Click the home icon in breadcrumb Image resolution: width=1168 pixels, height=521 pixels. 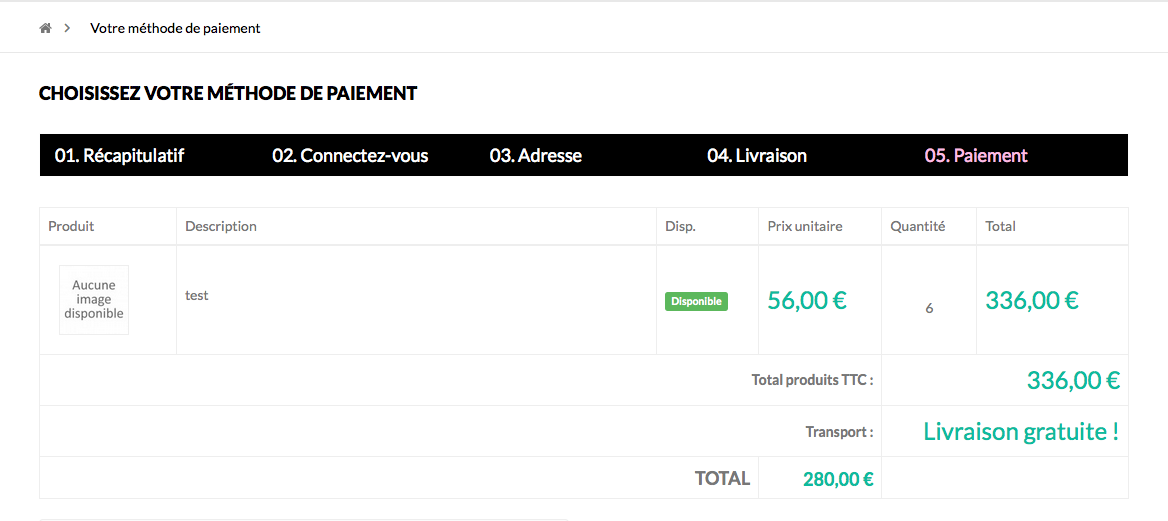pyautogui.click(x=45, y=28)
